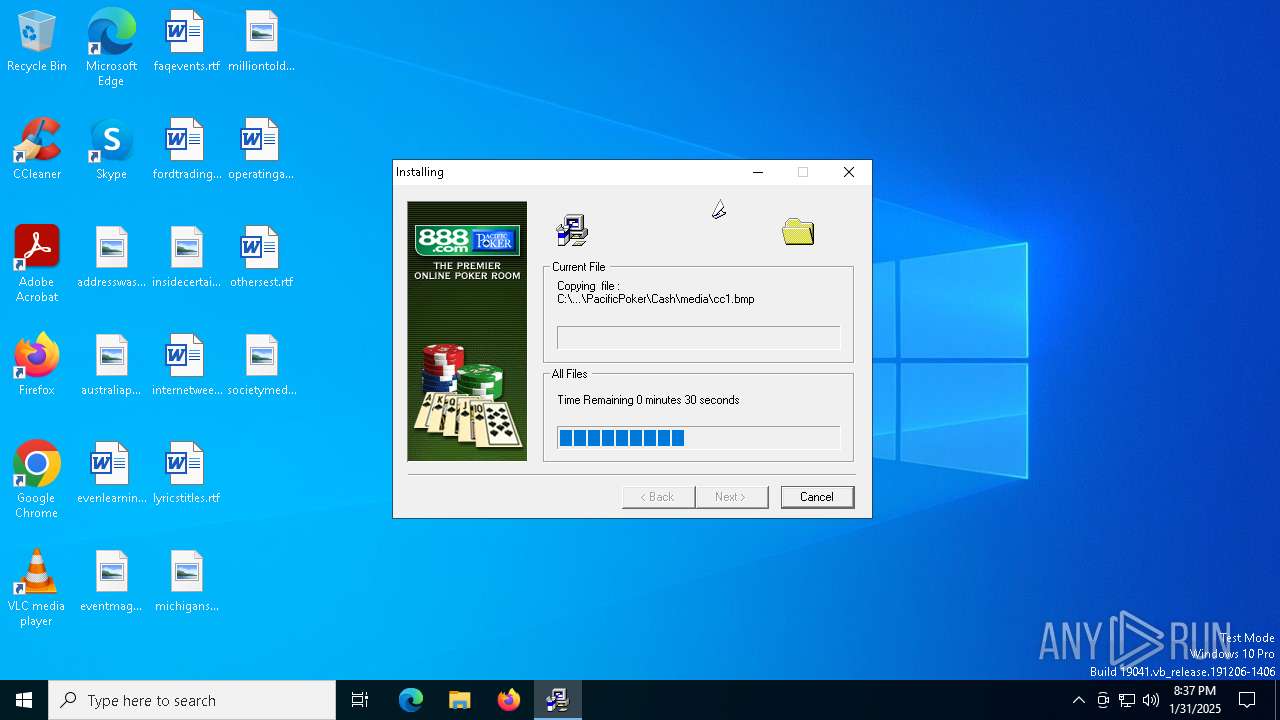
Task: Show hidden system tray icons
Action: click(x=1078, y=700)
